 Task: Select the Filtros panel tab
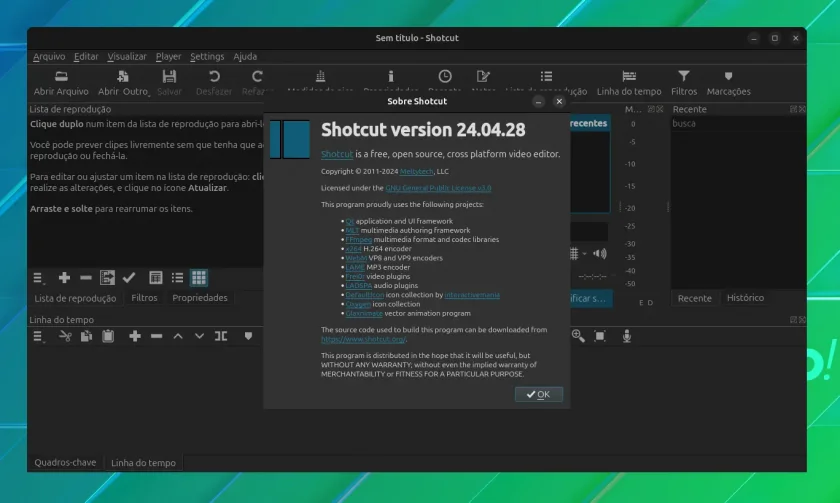click(x=144, y=298)
